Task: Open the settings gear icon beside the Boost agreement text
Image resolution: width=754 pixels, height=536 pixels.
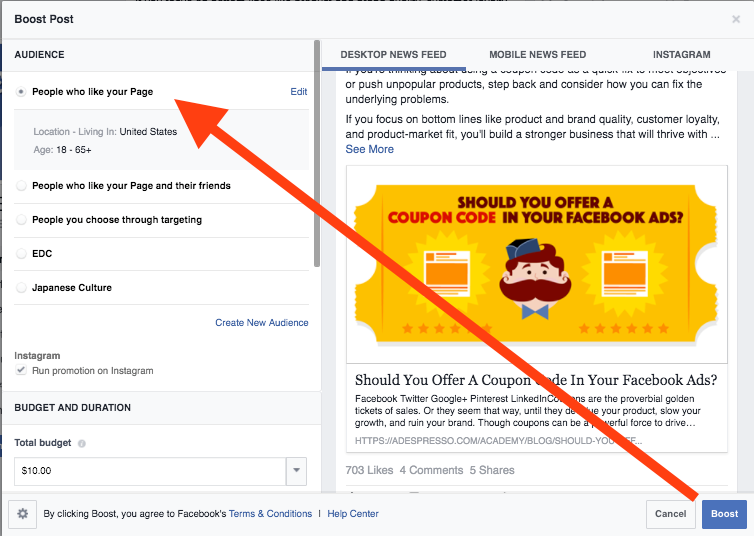Action: pyautogui.click(x=23, y=513)
